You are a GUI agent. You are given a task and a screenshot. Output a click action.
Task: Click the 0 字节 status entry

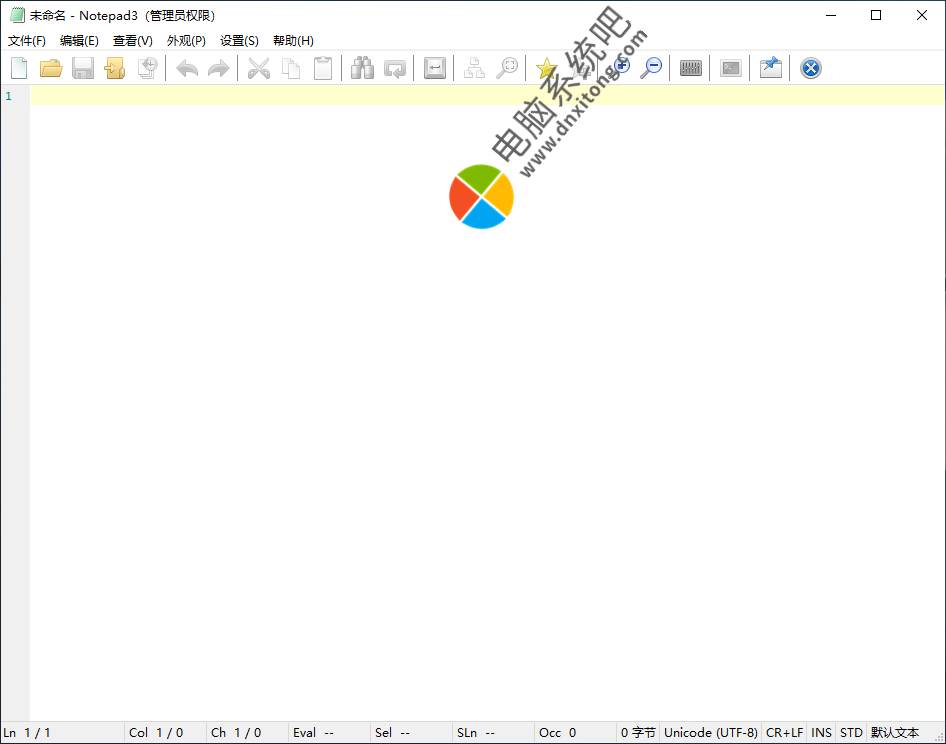638,733
